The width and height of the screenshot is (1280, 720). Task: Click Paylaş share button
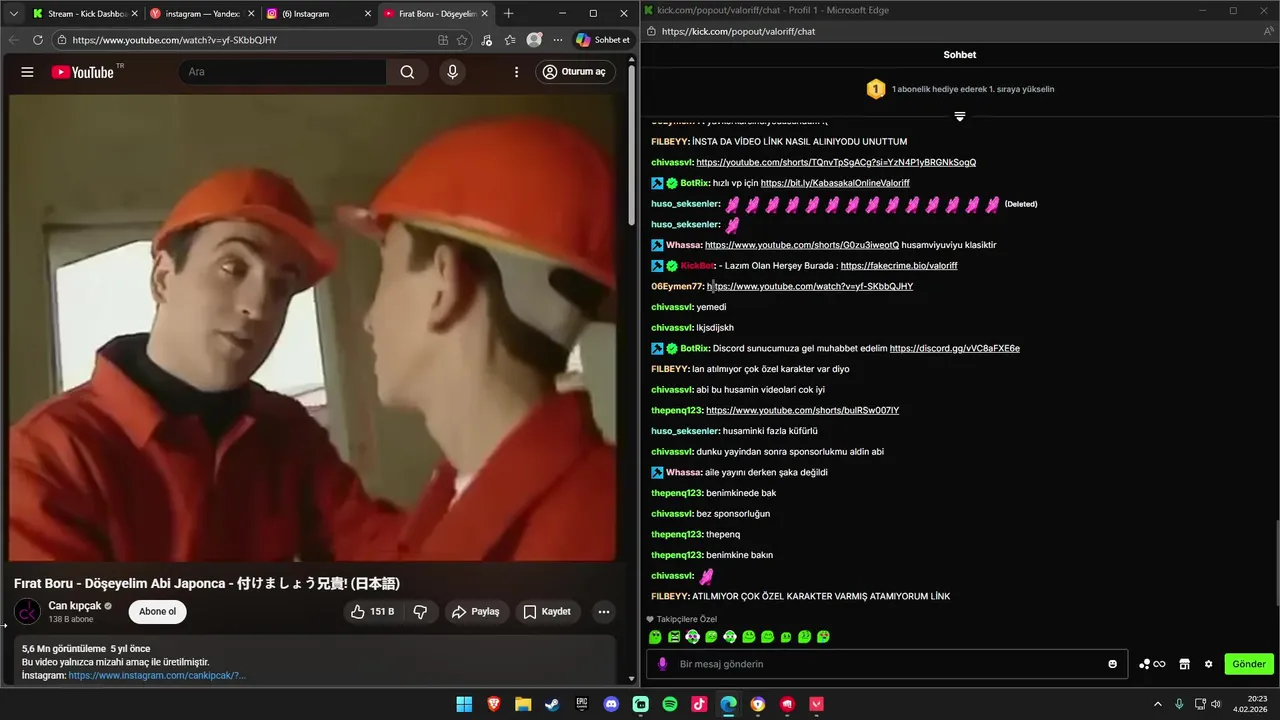click(x=475, y=611)
